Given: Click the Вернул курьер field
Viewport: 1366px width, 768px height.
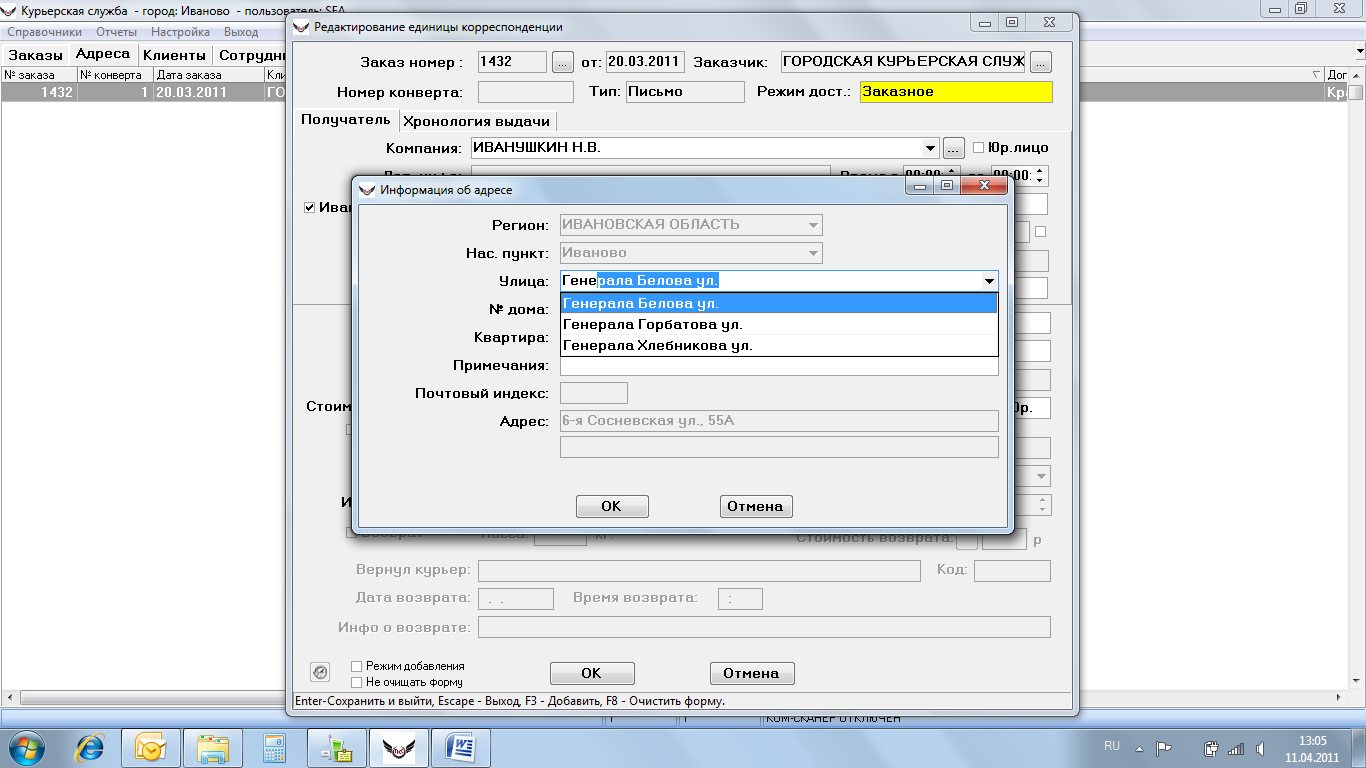Looking at the screenshot, I should [x=699, y=571].
